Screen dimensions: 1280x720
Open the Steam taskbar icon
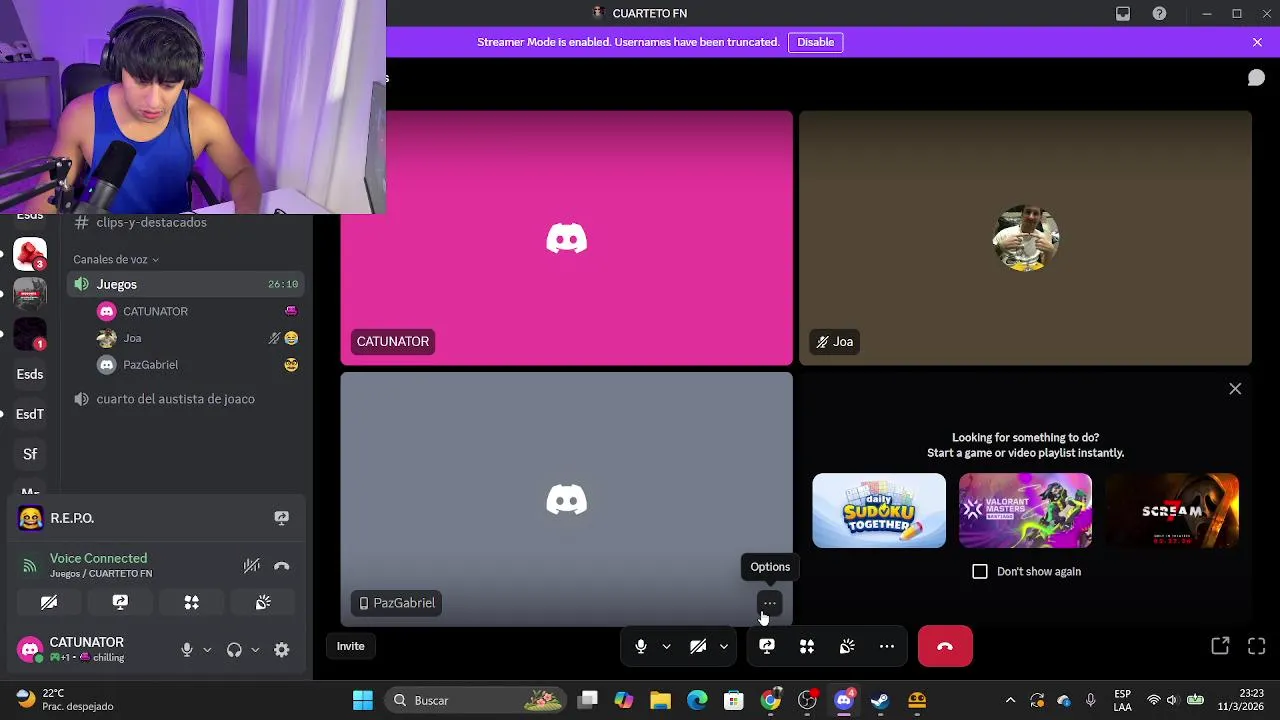tap(880, 700)
